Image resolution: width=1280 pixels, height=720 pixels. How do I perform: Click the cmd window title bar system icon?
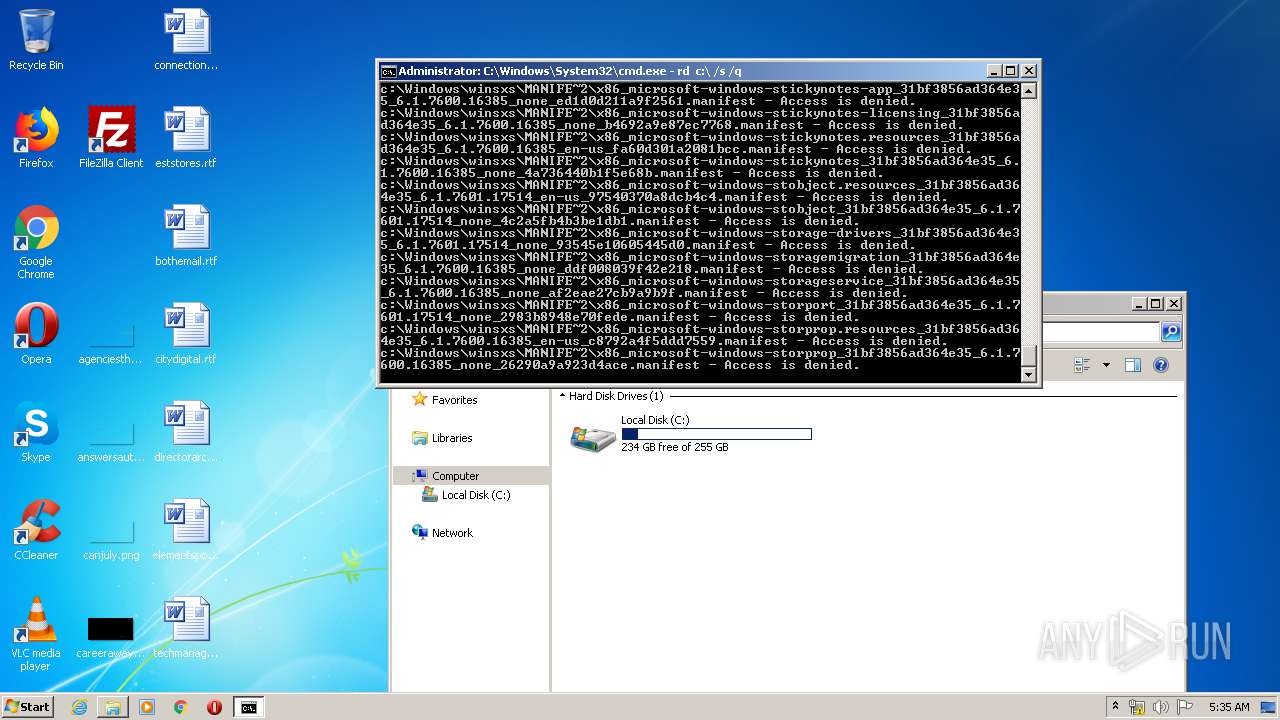tap(388, 71)
